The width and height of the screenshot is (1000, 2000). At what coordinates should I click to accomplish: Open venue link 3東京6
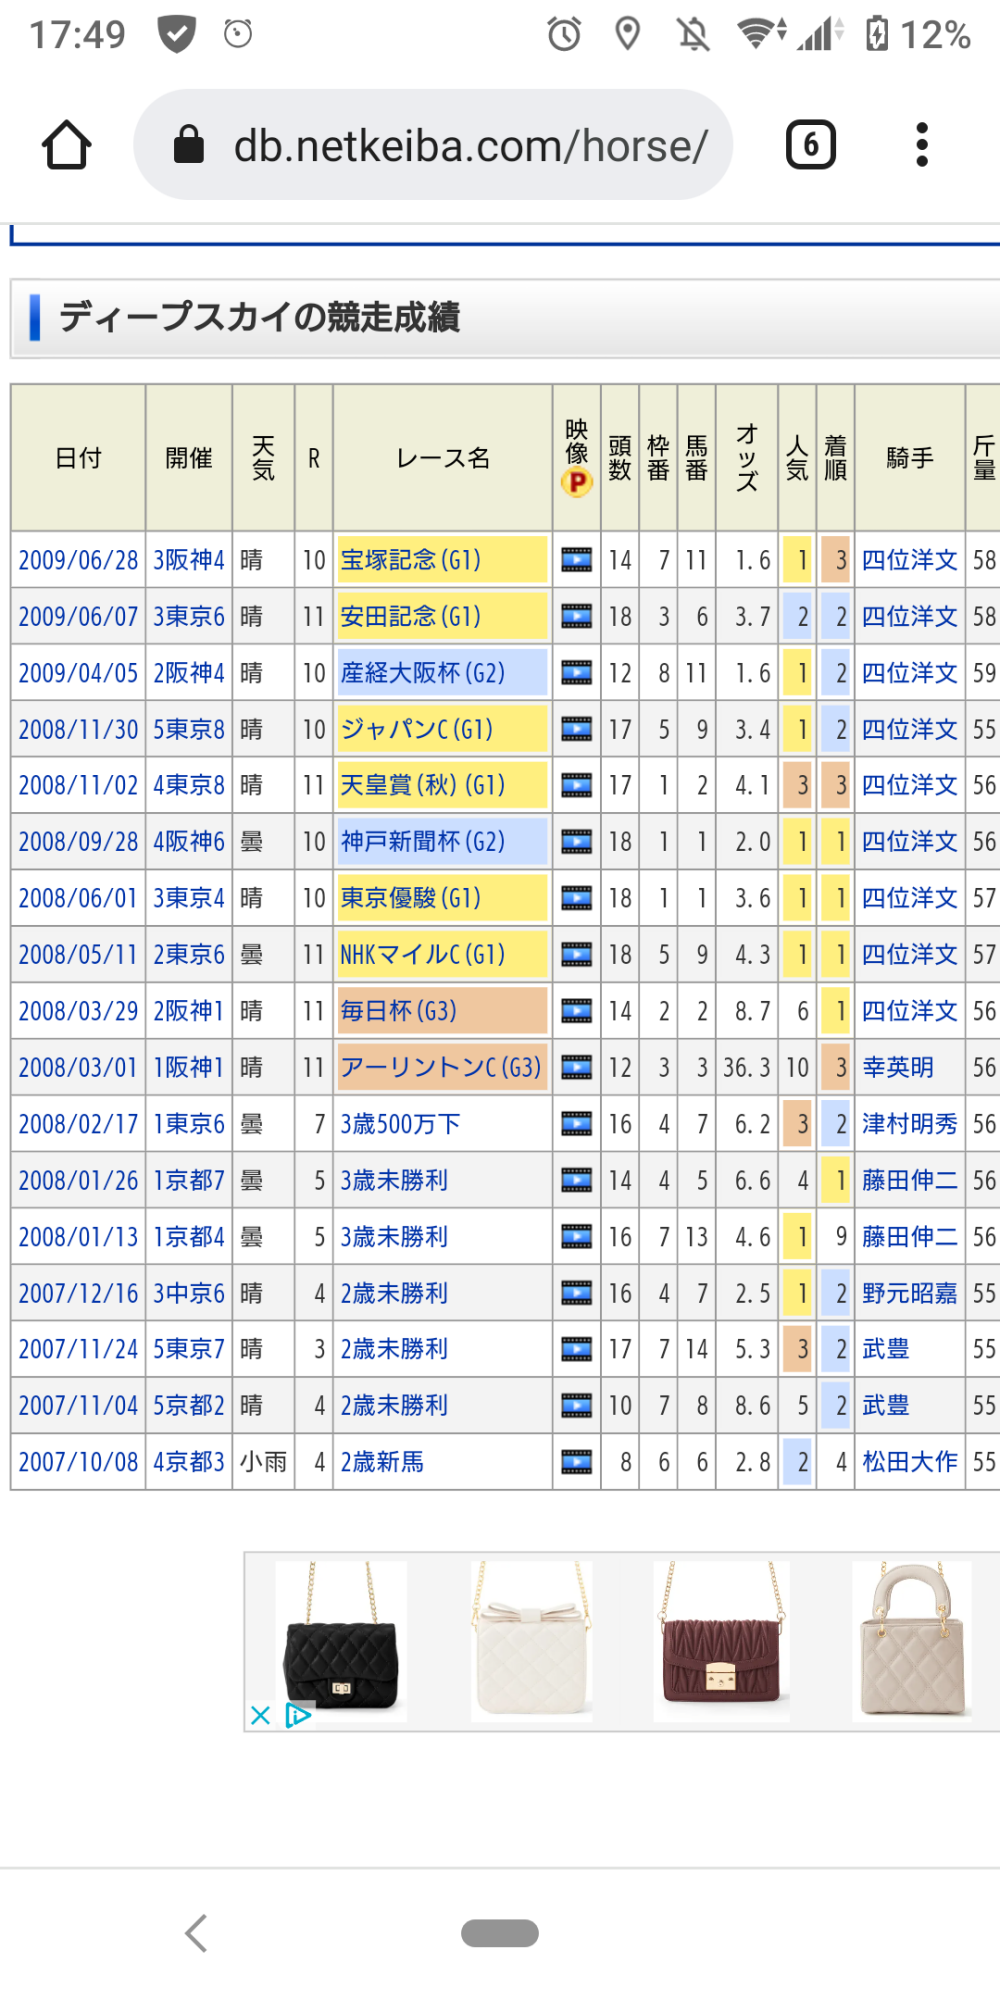(x=189, y=617)
